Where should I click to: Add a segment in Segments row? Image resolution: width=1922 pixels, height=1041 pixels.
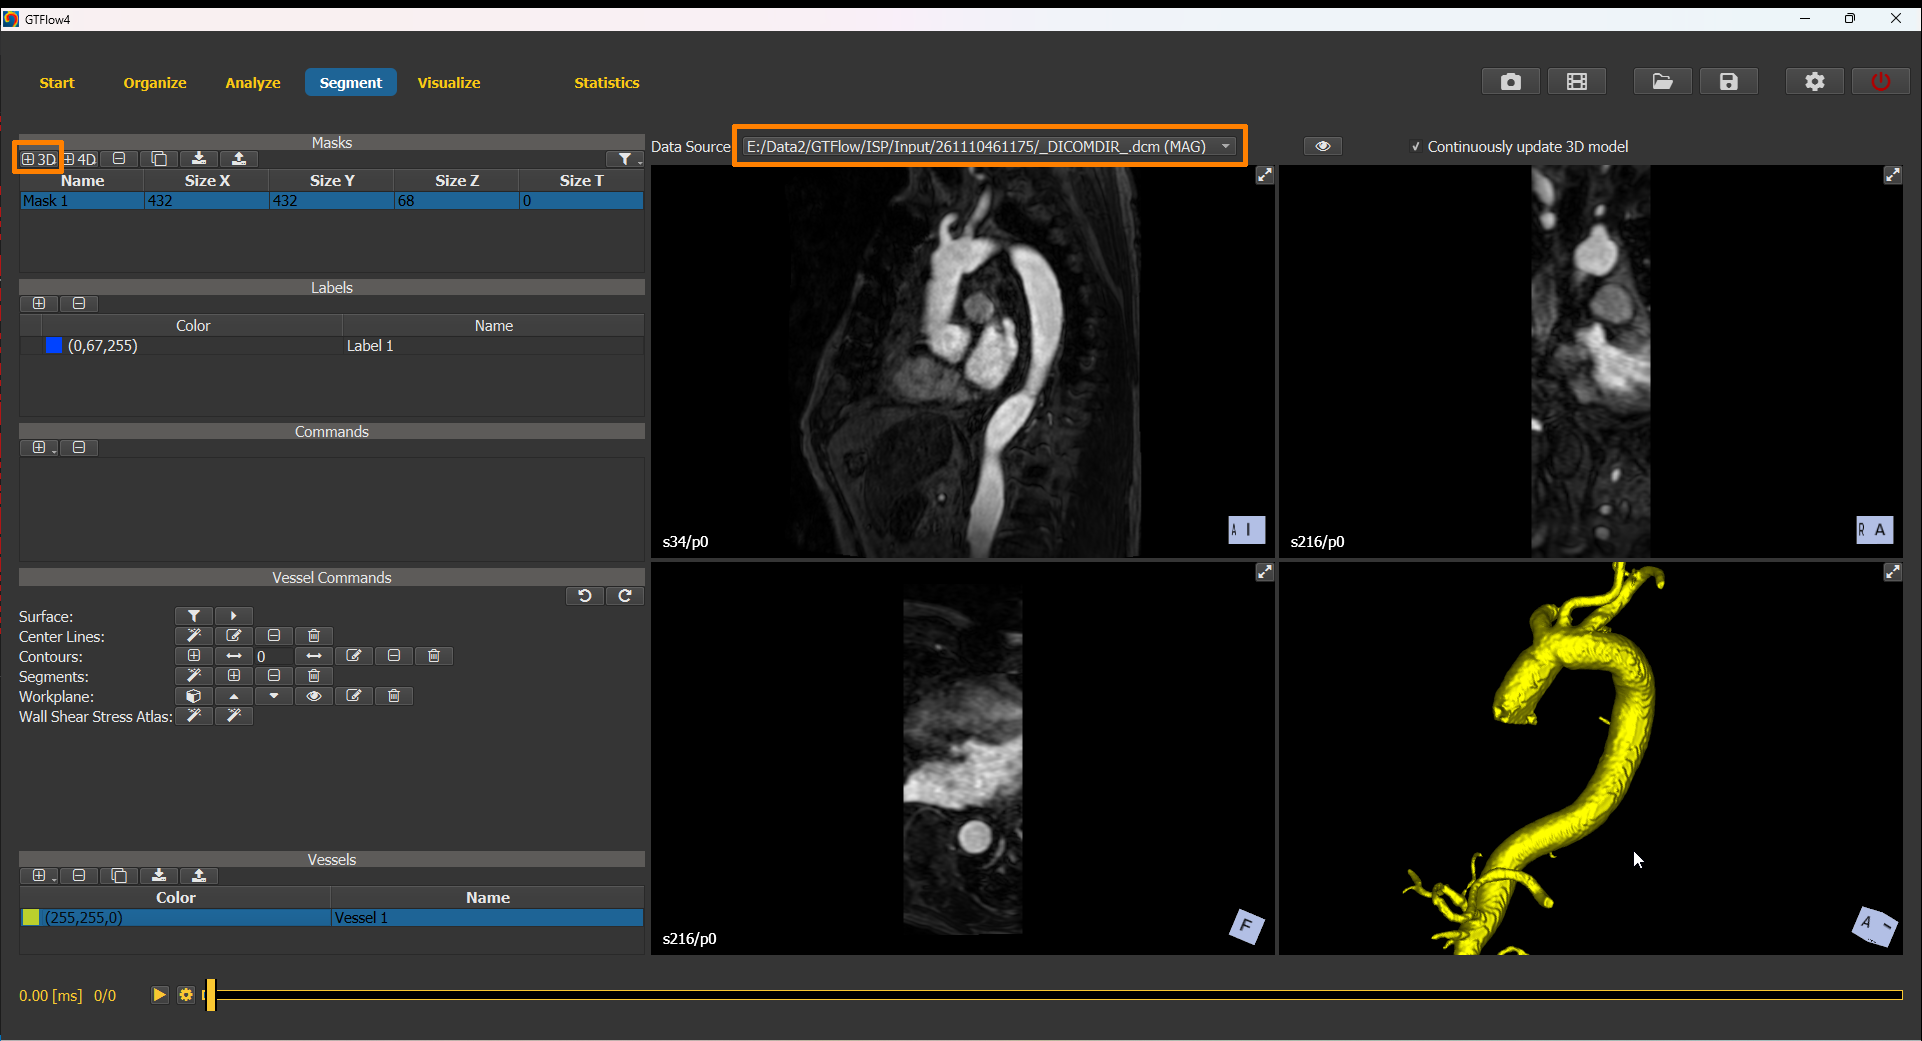point(234,676)
